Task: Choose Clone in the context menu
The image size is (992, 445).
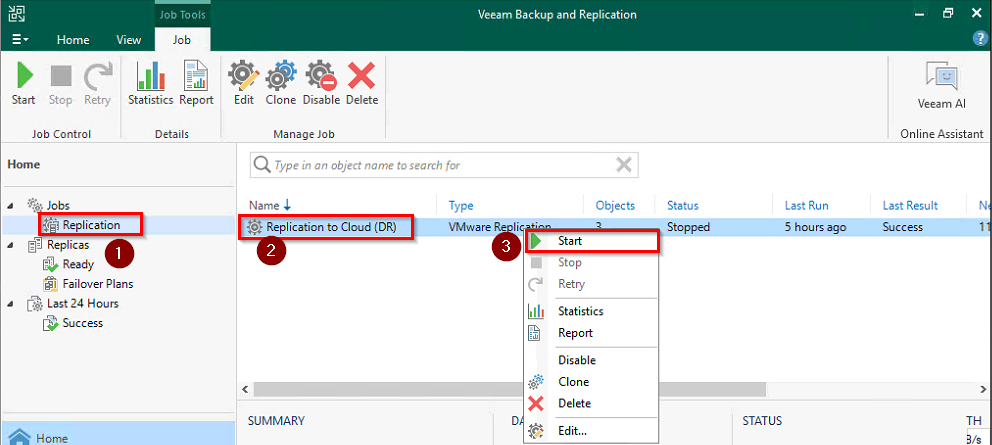Action: [x=592, y=382]
